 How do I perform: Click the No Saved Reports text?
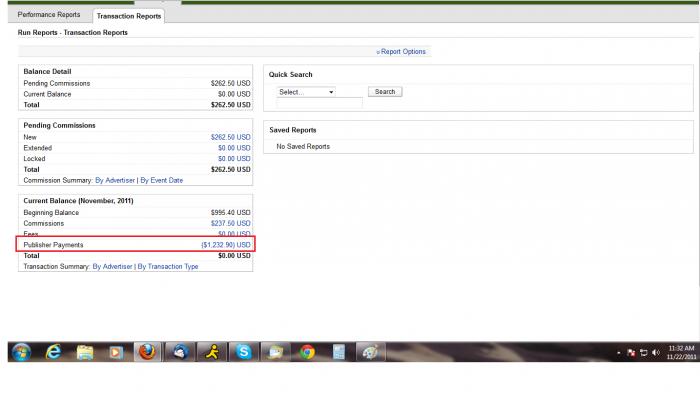303,146
